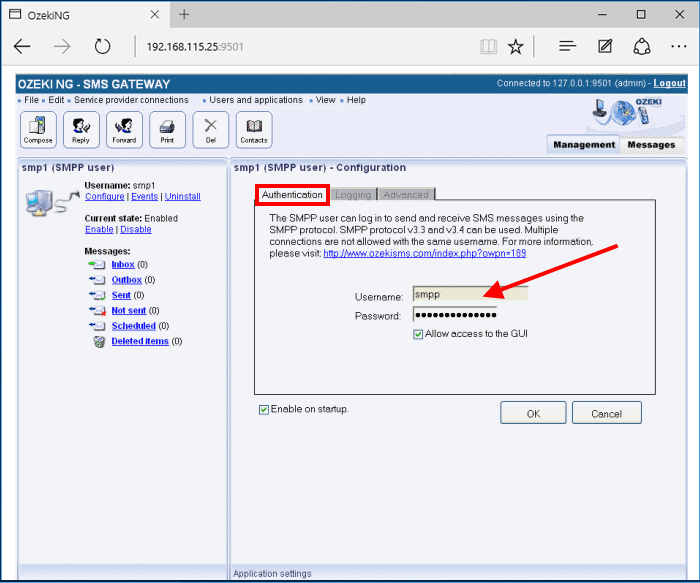The height and width of the screenshot is (583, 700).
Task: Switch to the Logging tab
Action: coord(353,195)
